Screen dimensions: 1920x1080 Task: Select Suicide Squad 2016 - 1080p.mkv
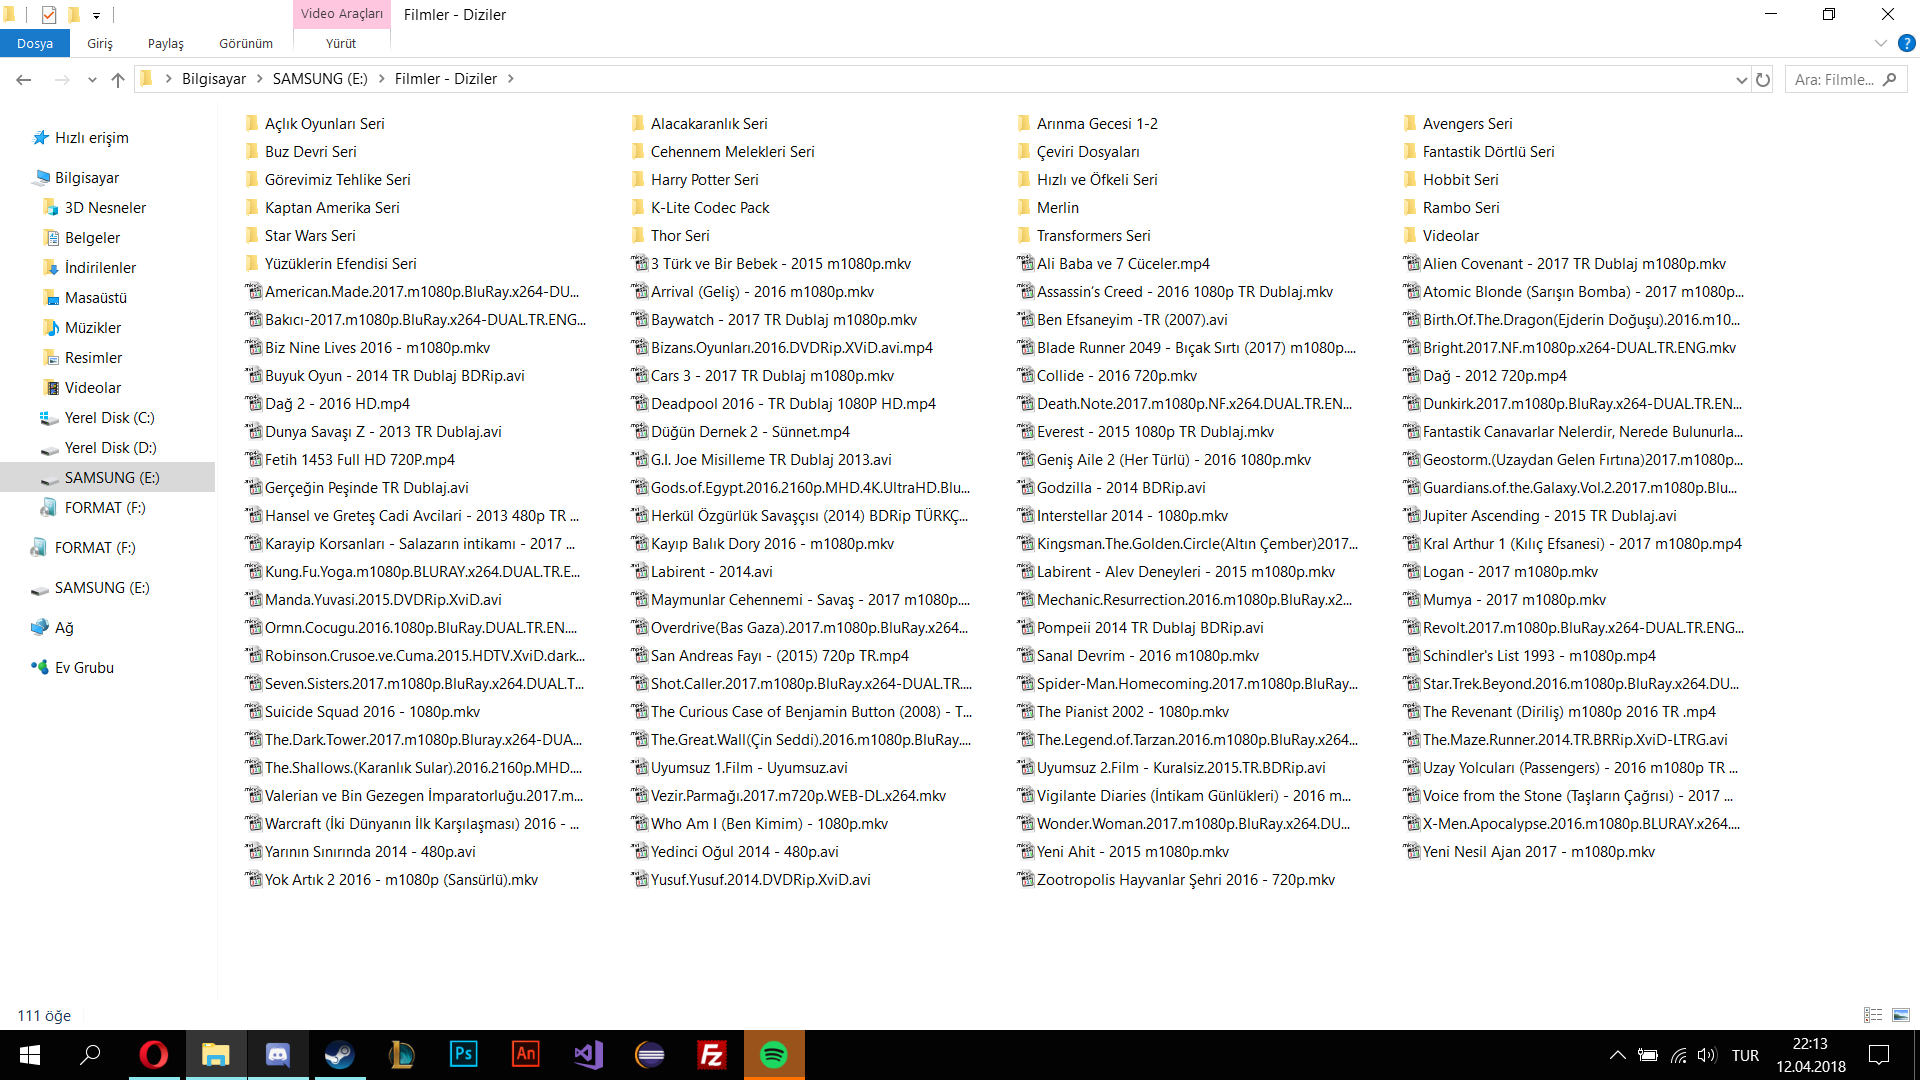372,712
